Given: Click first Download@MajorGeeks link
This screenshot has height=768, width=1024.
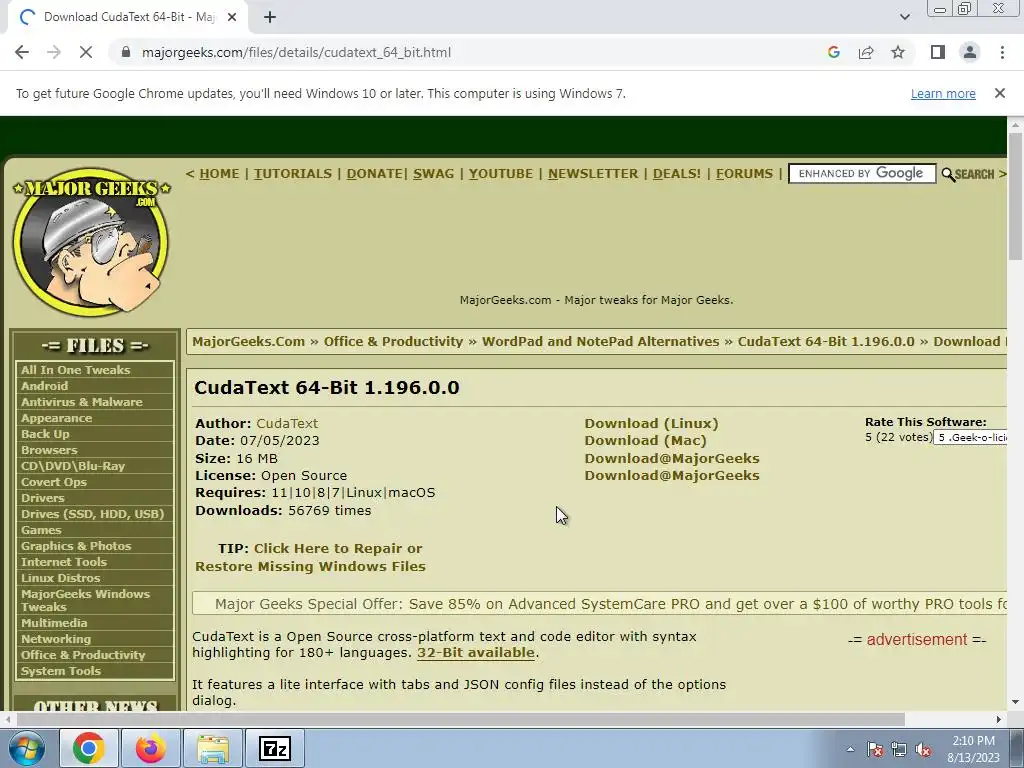Looking at the screenshot, I should pos(672,458).
